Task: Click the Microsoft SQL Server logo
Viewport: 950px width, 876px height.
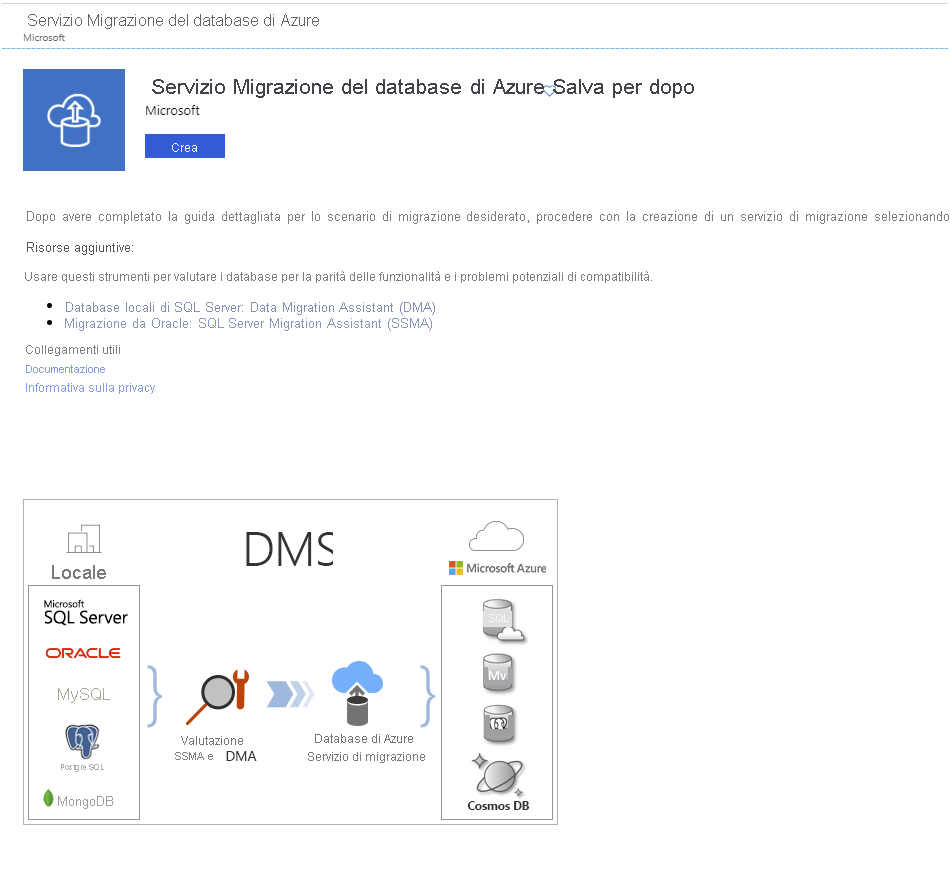Action: pyautogui.click(x=85, y=613)
